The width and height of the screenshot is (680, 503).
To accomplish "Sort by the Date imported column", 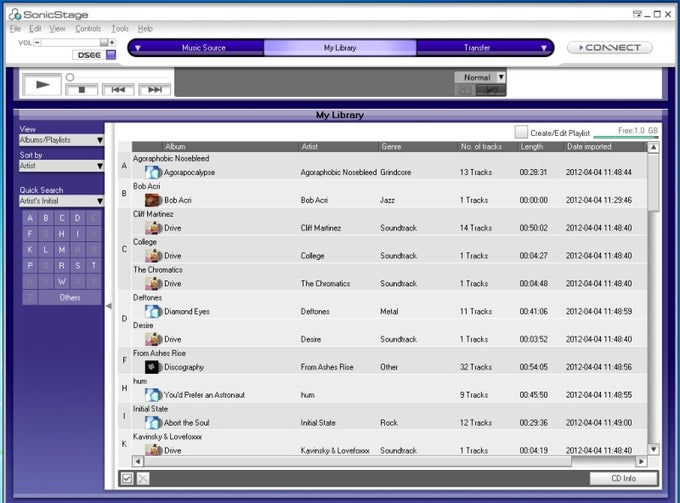I will tap(605, 147).
